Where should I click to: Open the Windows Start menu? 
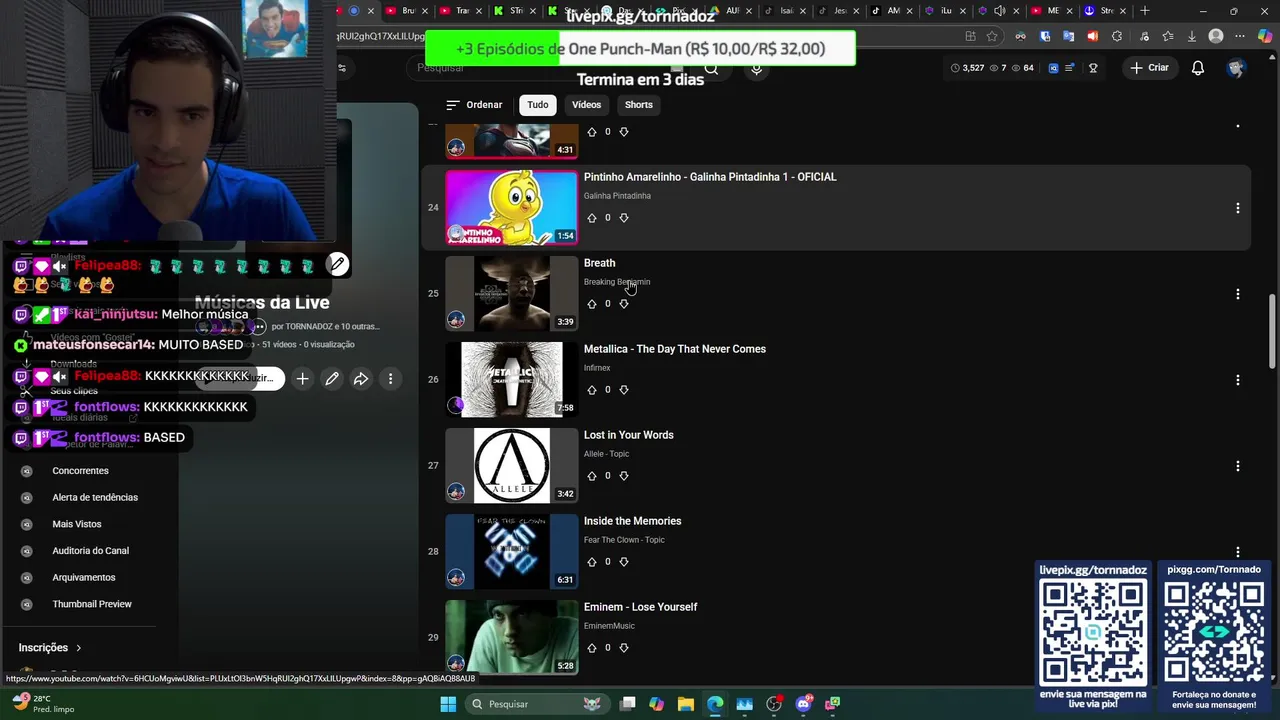[448, 704]
